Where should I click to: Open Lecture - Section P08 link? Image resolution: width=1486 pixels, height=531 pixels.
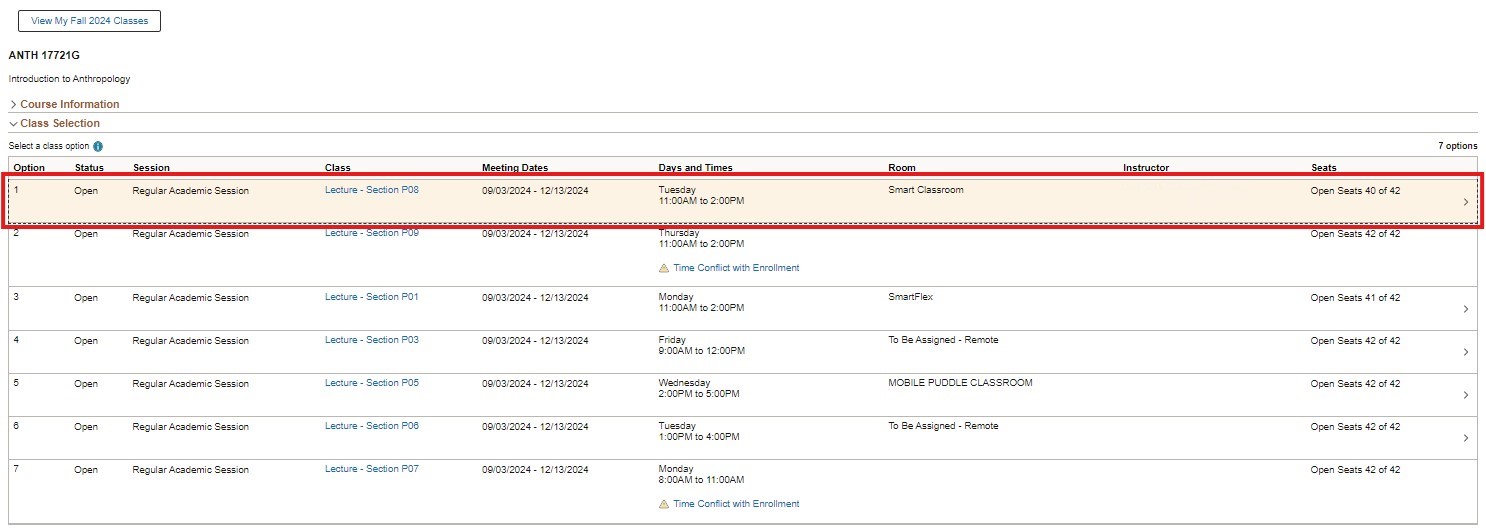pos(371,189)
